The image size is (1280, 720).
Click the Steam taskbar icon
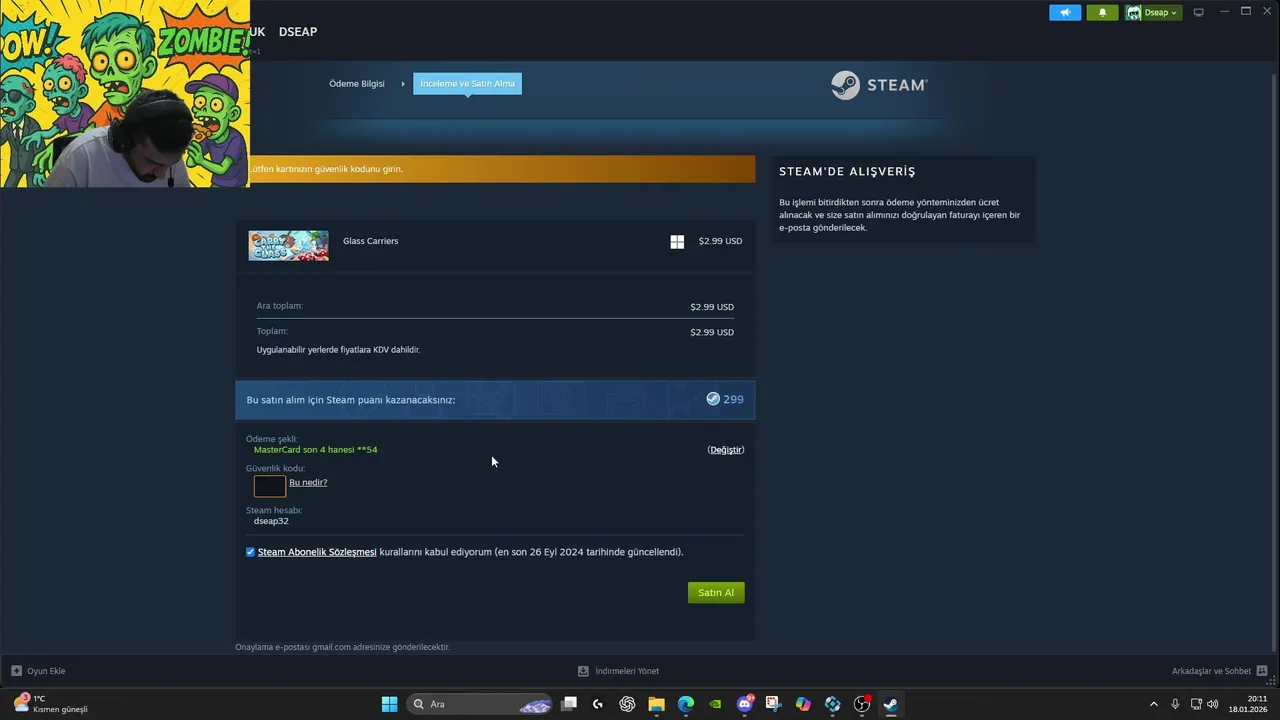890,704
